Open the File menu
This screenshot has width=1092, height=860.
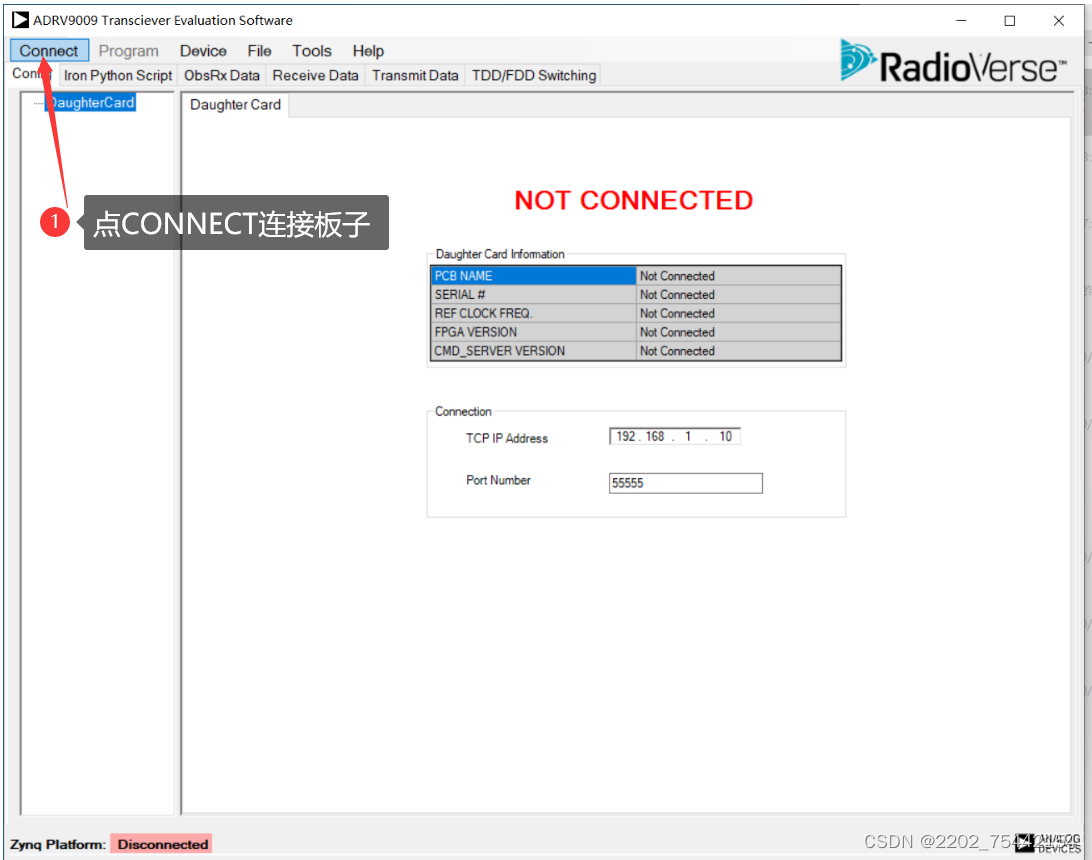(259, 51)
